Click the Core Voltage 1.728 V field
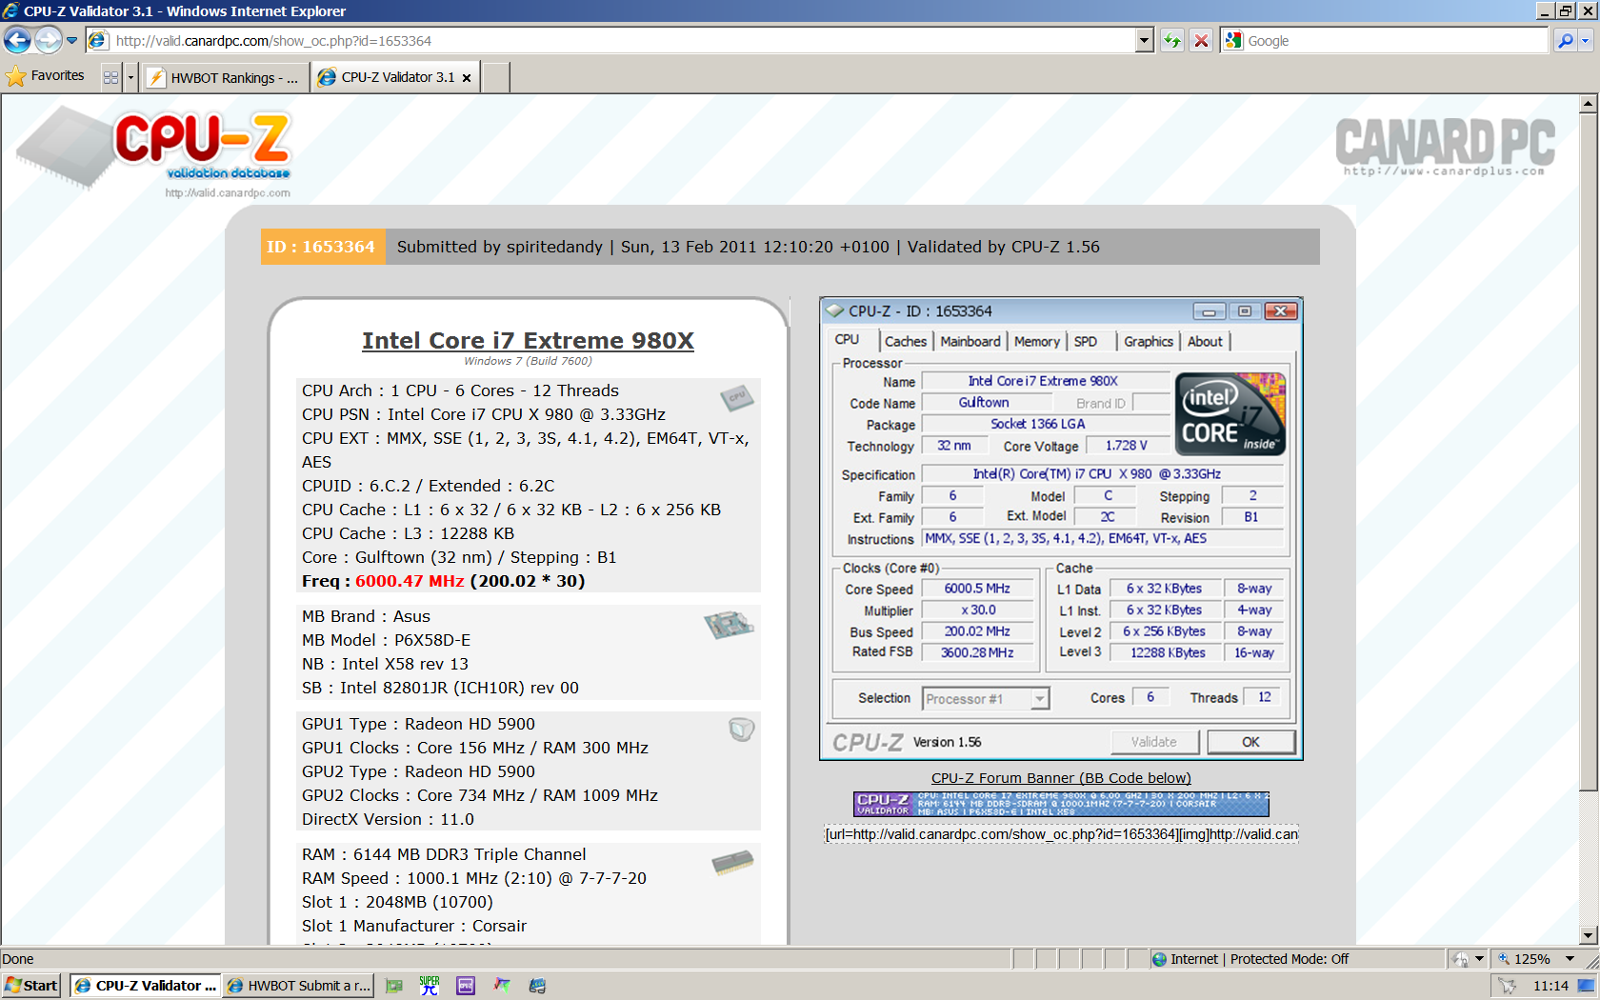The height and width of the screenshot is (1000, 1600). [1126, 446]
